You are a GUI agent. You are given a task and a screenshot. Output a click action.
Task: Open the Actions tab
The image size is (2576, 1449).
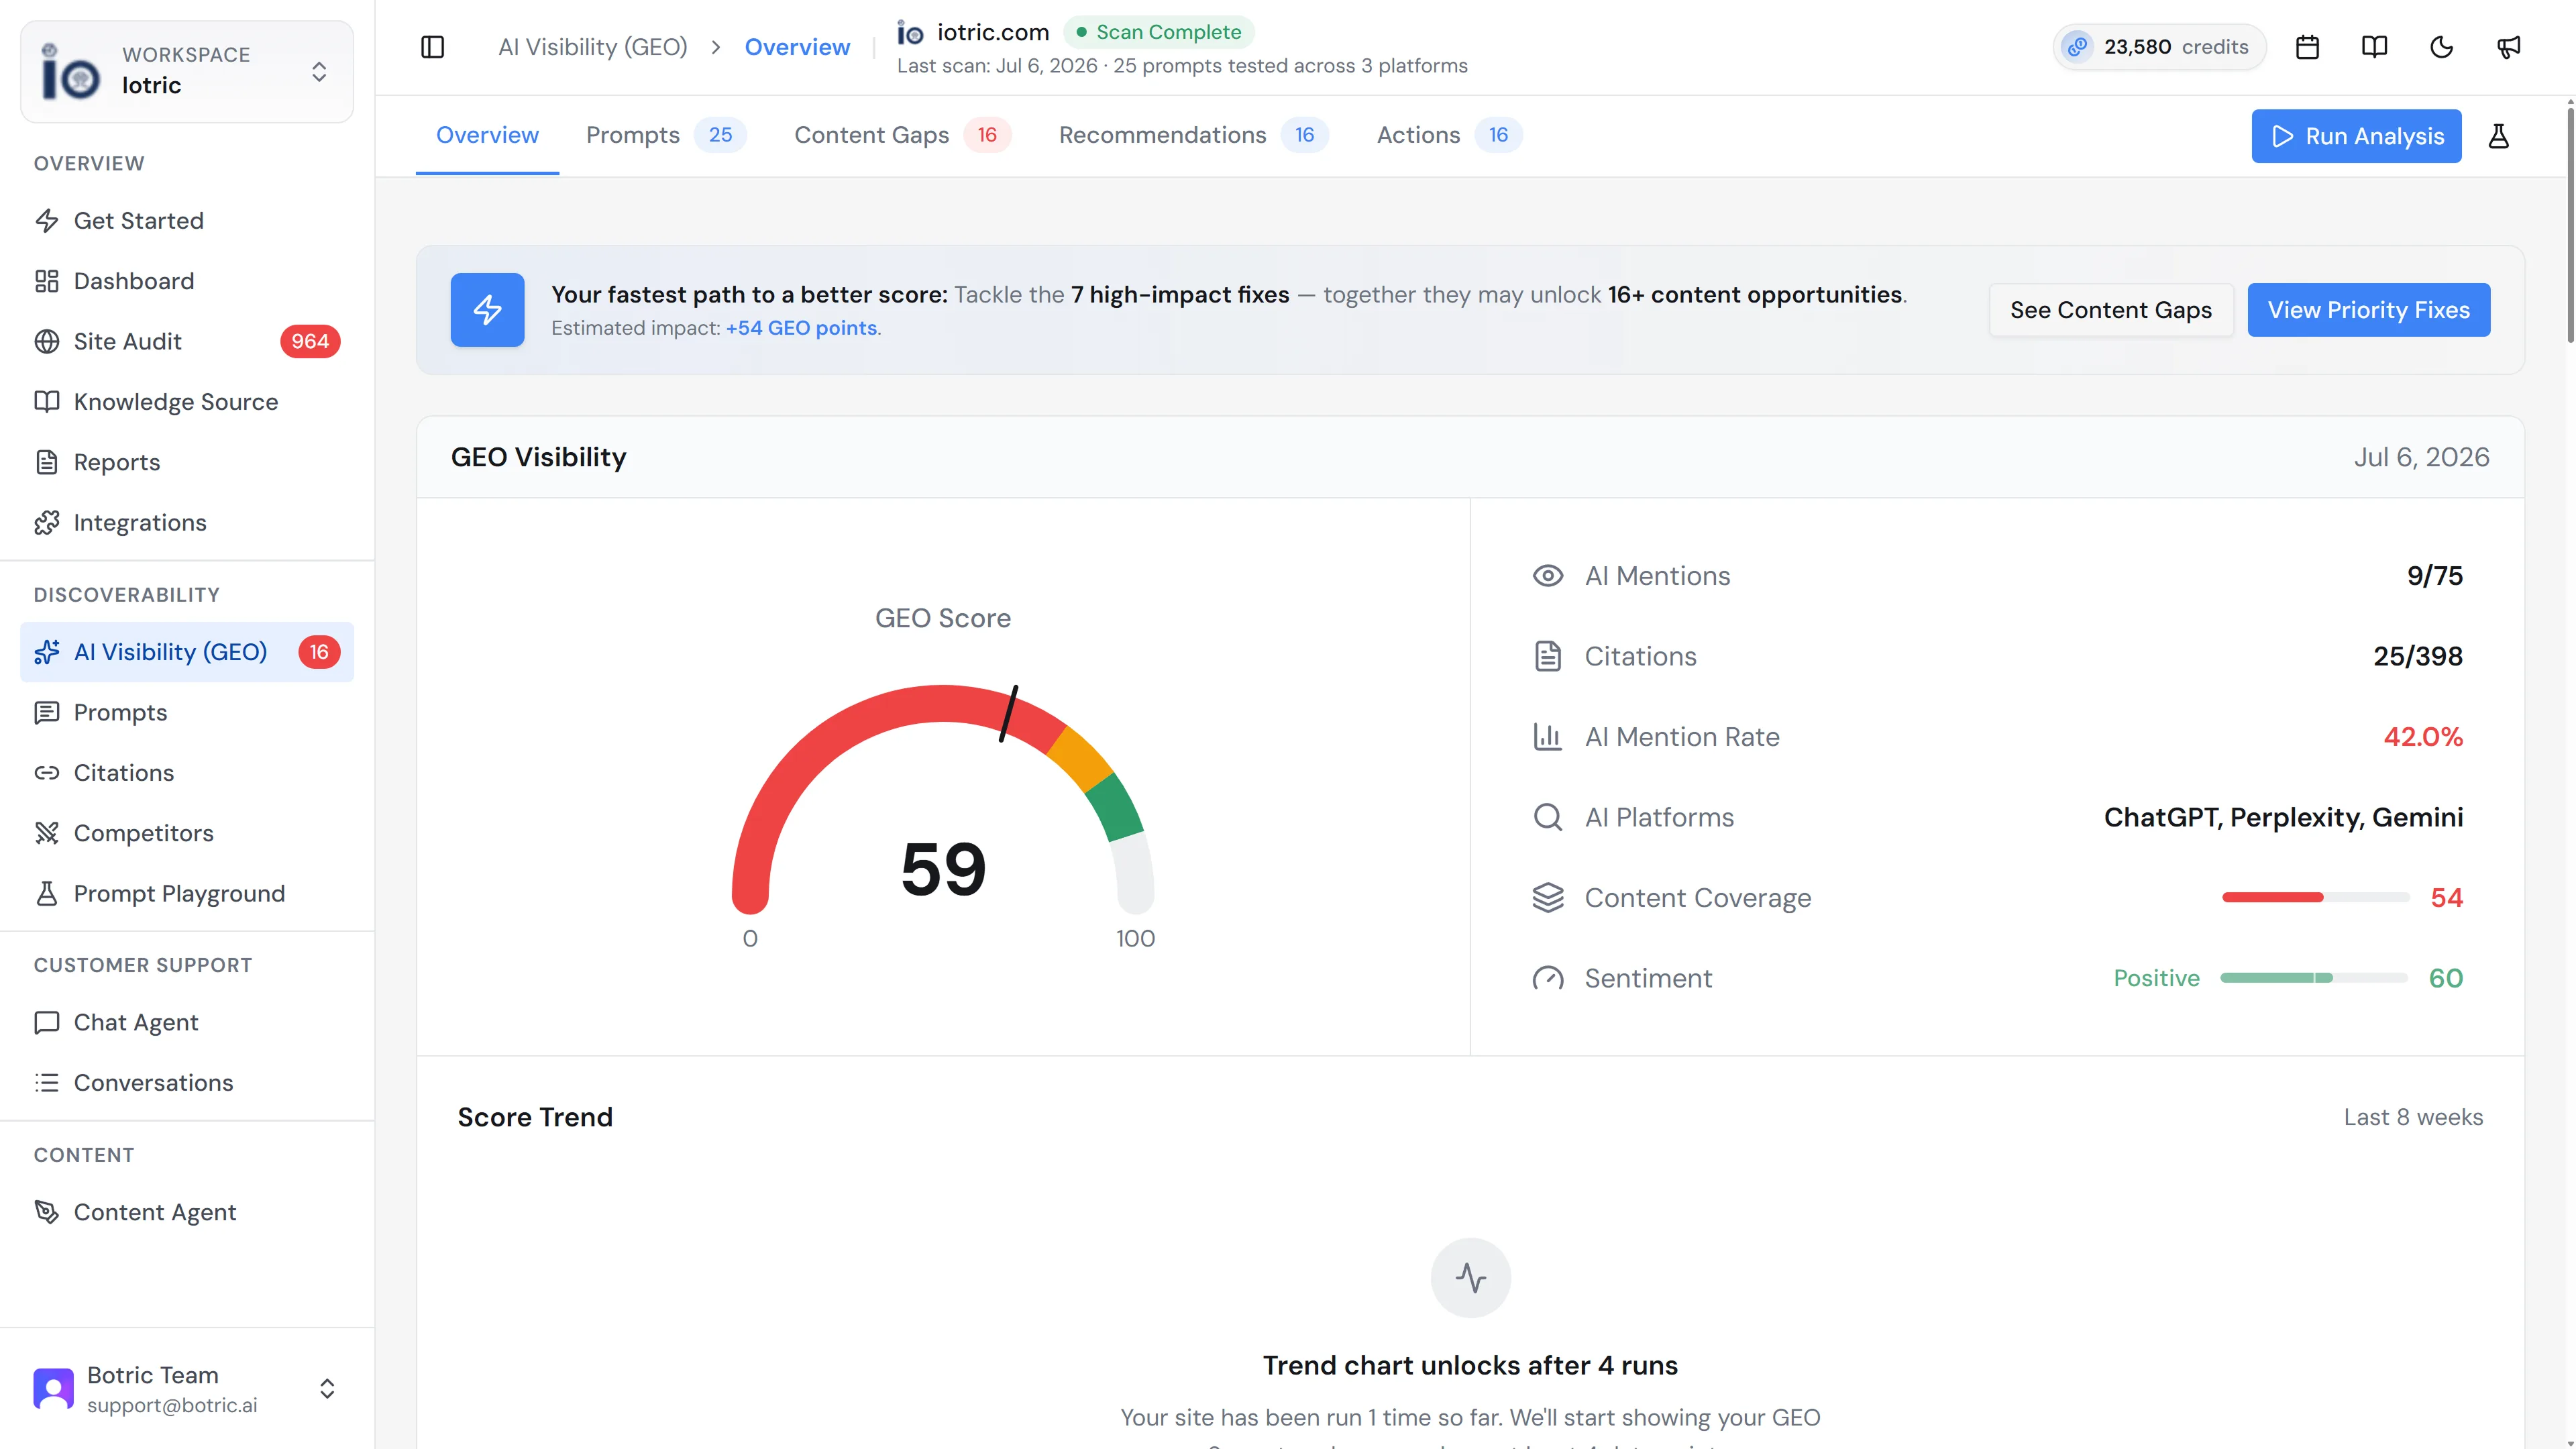pos(1449,135)
